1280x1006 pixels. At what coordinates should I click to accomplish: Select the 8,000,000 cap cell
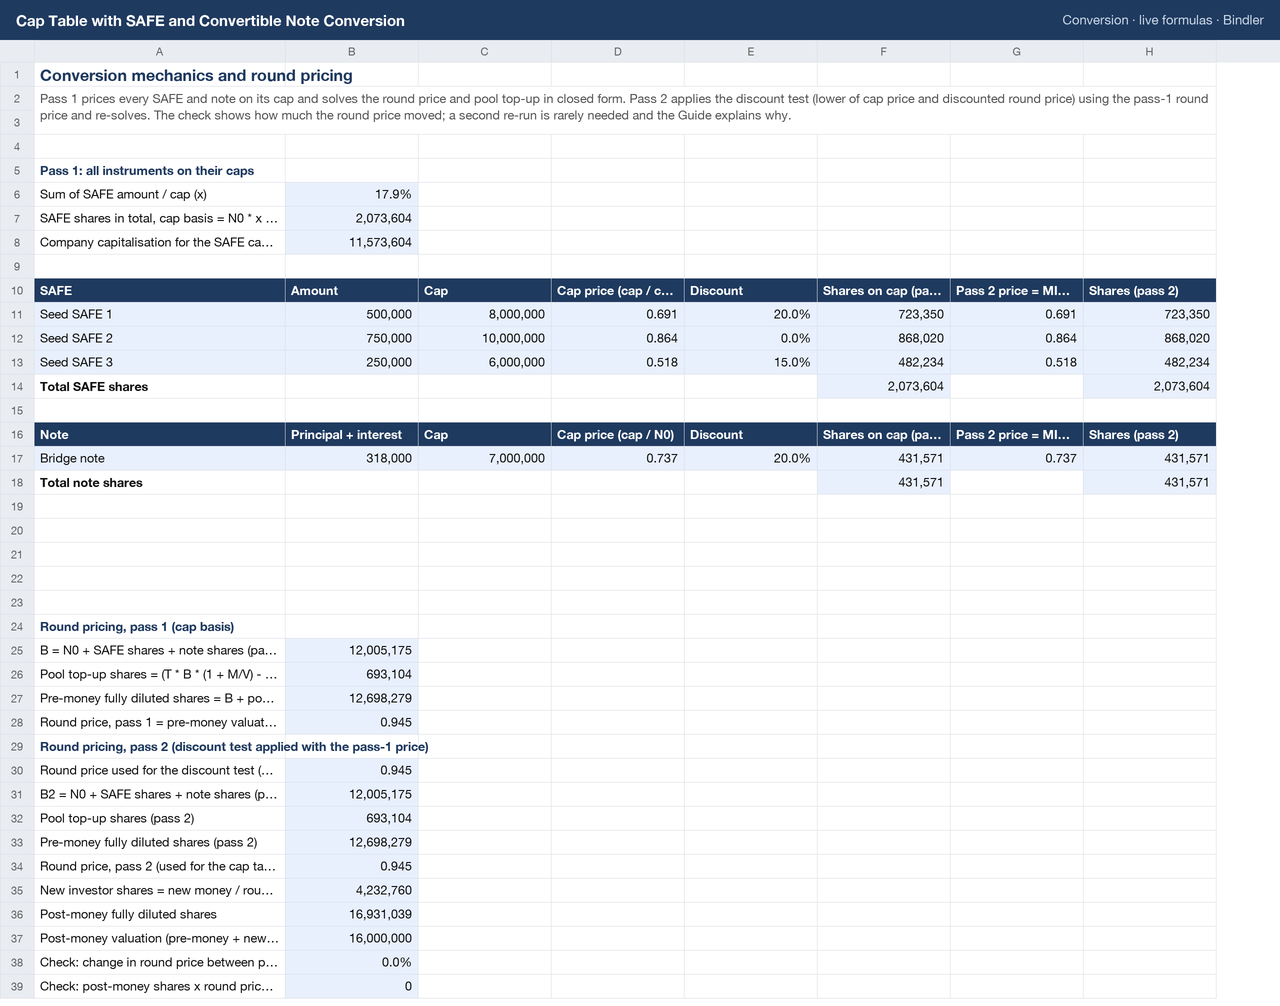pos(484,314)
